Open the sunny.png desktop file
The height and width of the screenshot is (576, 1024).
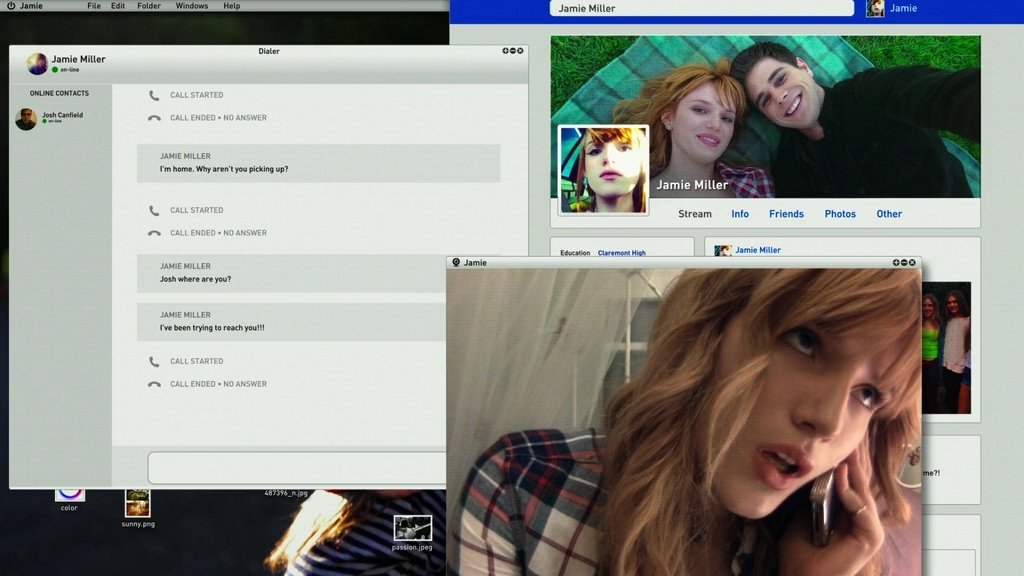[138, 503]
